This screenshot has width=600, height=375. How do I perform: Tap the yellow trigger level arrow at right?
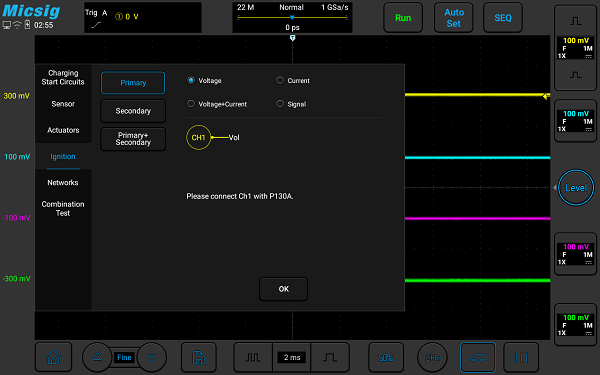[546, 96]
